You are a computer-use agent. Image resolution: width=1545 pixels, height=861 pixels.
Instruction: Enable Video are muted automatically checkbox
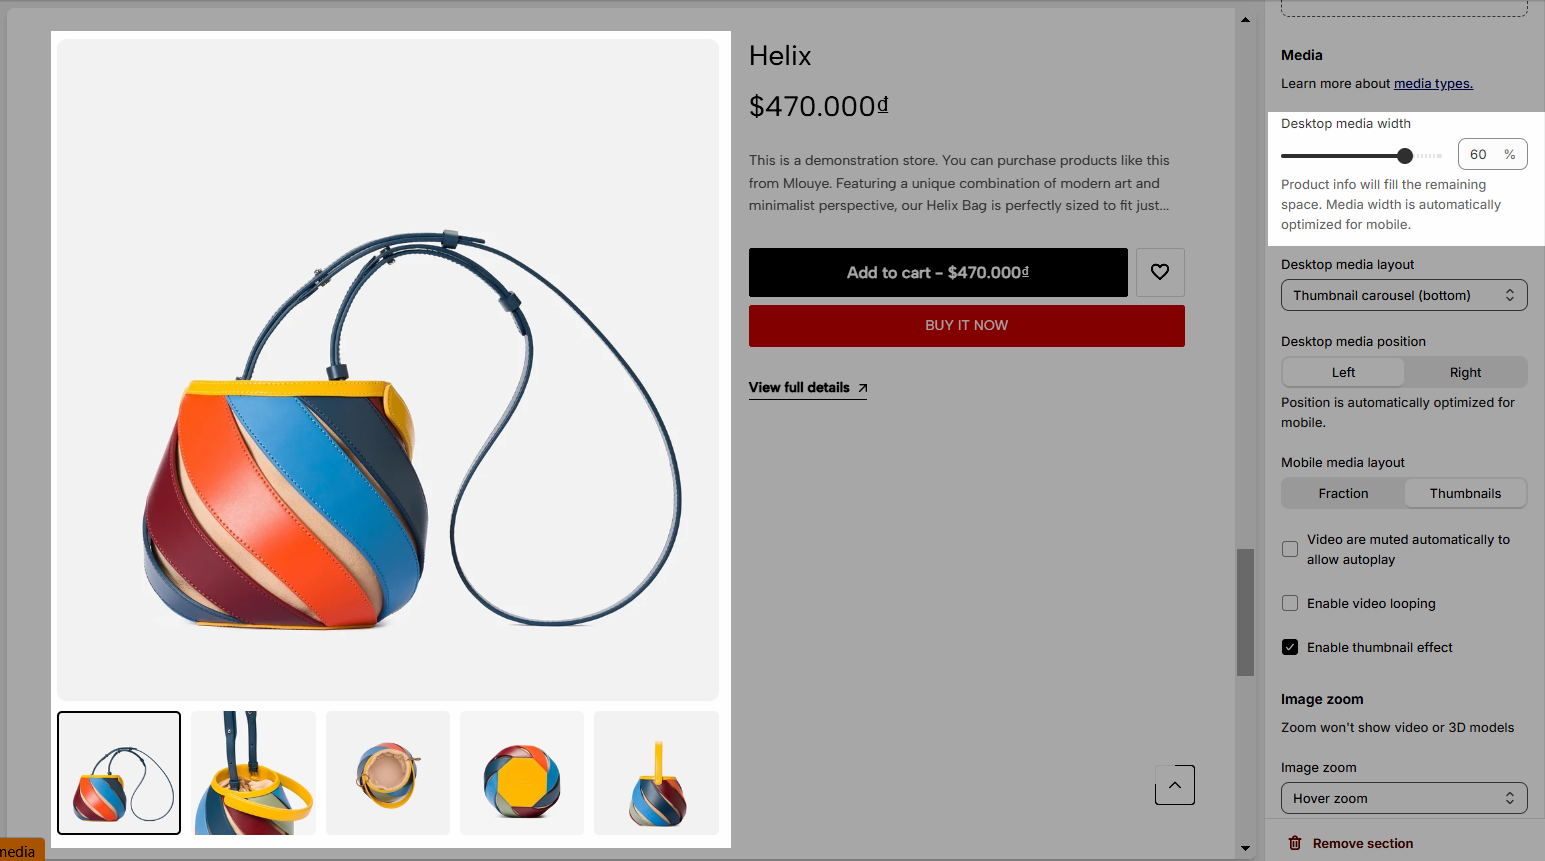(x=1290, y=549)
